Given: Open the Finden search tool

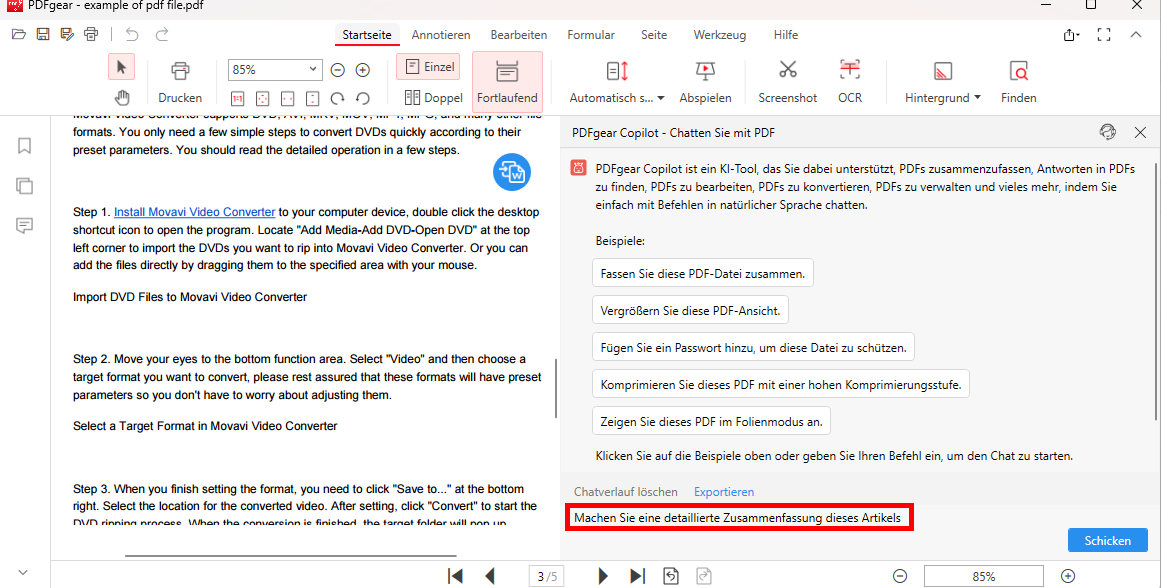Looking at the screenshot, I should [x=1019, y=81].
